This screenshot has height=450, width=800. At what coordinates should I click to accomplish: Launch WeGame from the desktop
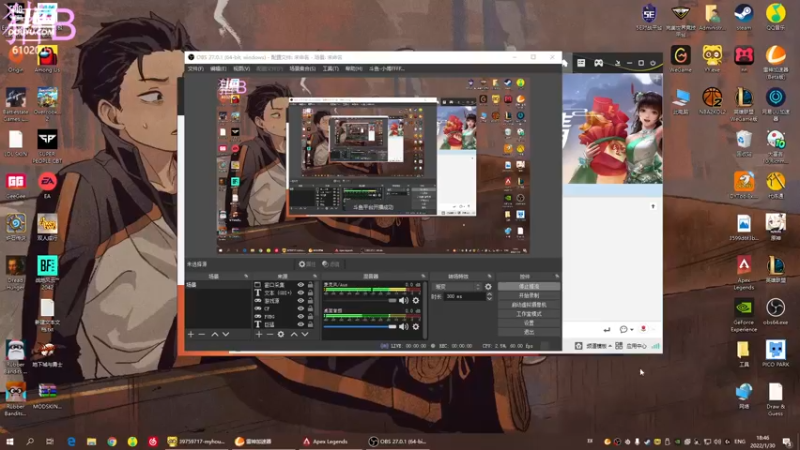680,58
